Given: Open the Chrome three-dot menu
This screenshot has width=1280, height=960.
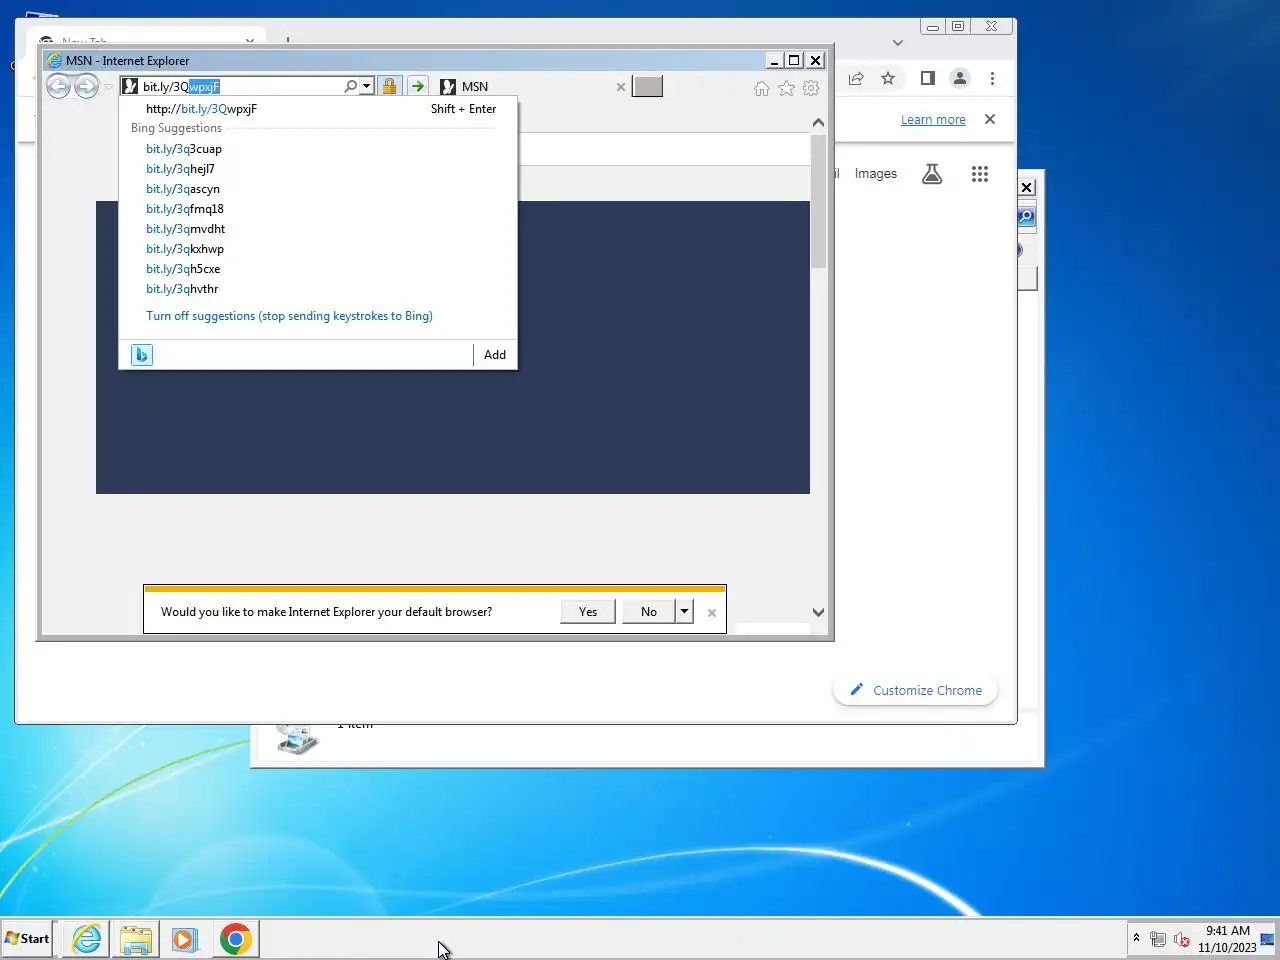Looking at the screenshot, I should (x=992, y=78).
